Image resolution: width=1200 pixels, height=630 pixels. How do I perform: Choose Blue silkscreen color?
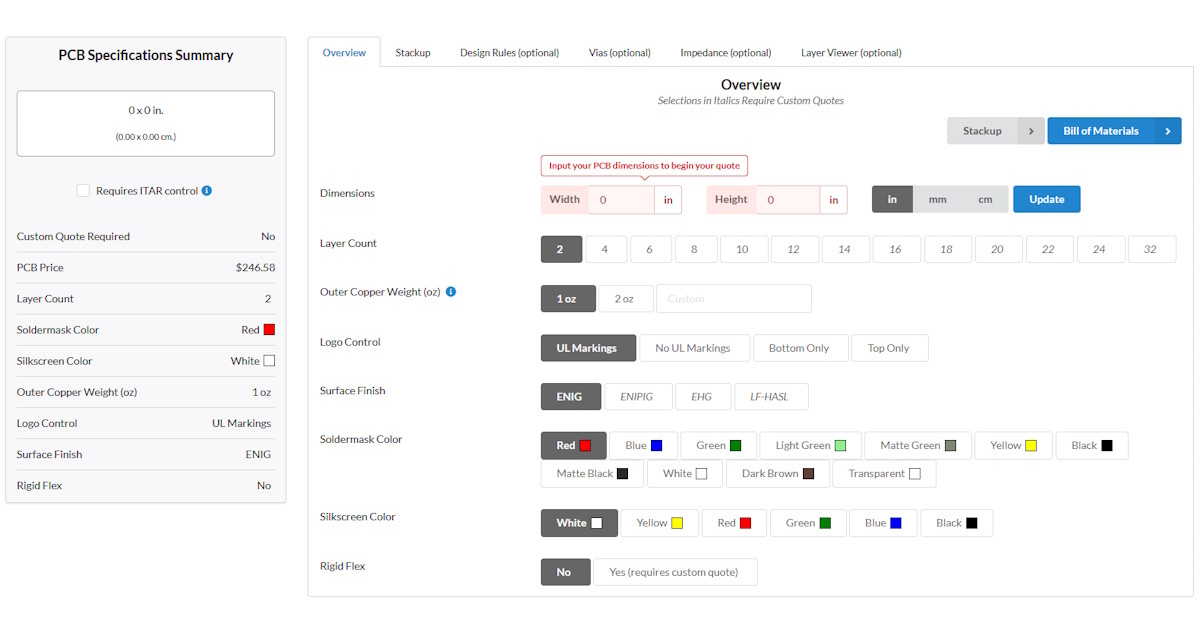coord(882,522)
